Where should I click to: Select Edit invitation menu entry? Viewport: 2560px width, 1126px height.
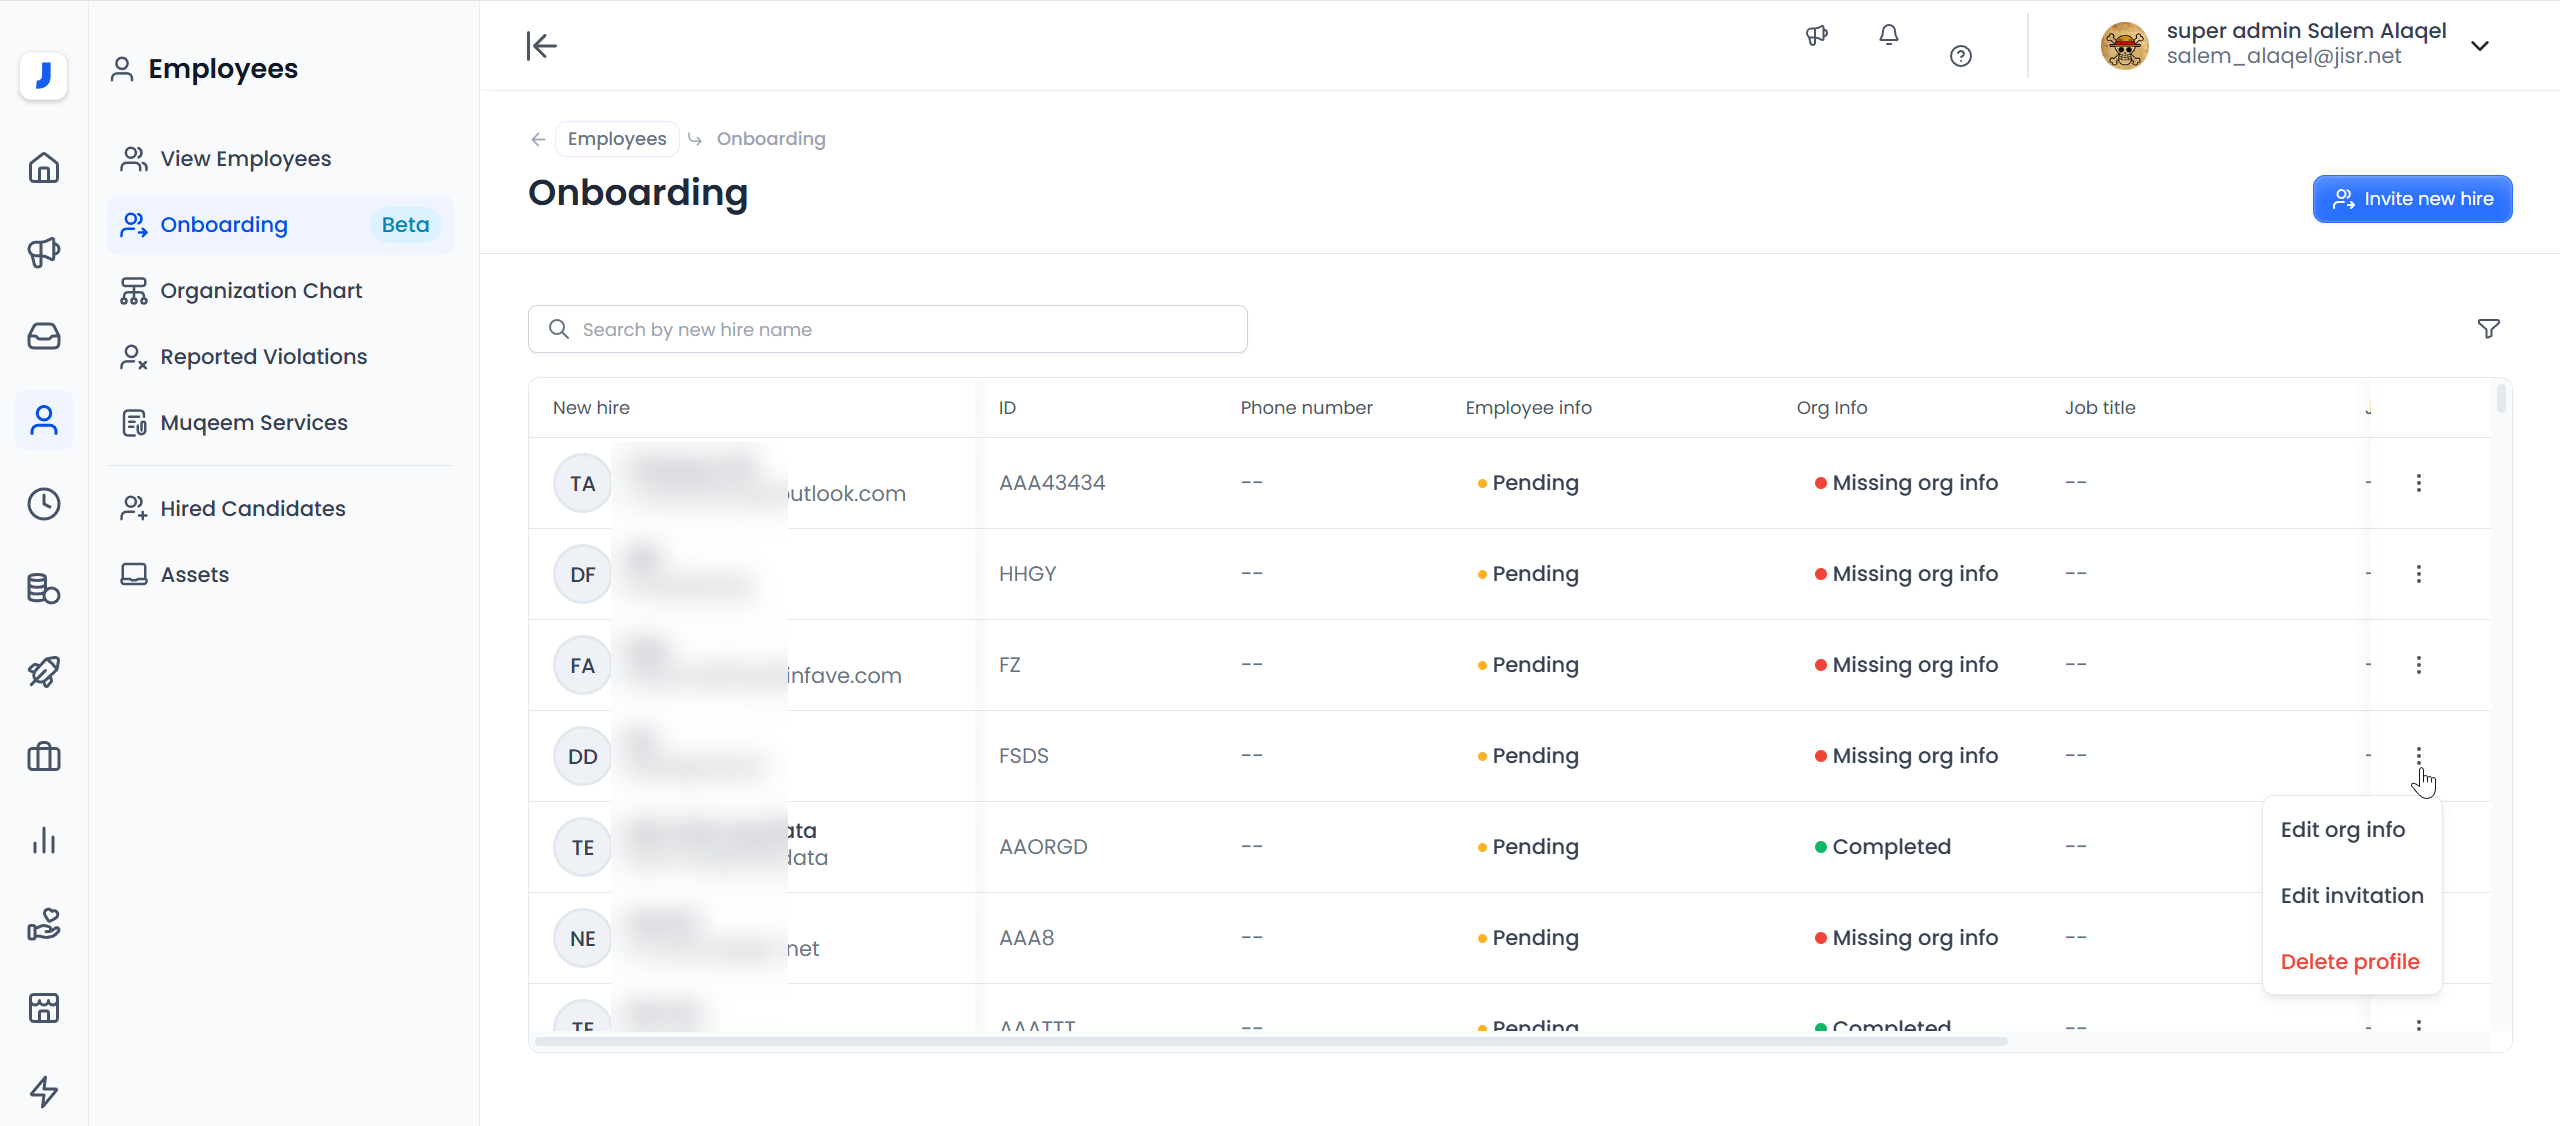(2351, 896)
